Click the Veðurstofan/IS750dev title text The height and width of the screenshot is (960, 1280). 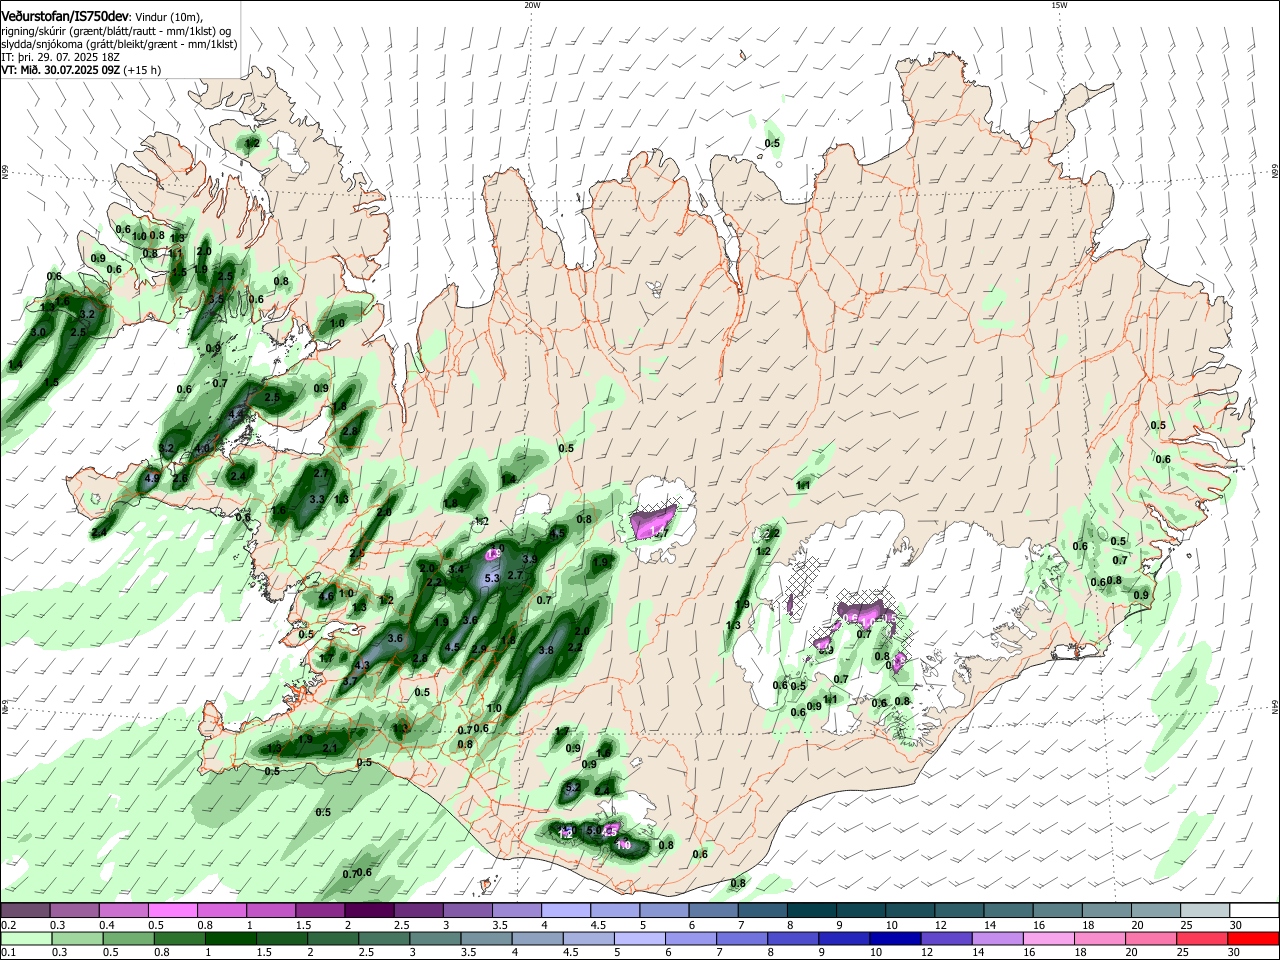click(65, 17)
